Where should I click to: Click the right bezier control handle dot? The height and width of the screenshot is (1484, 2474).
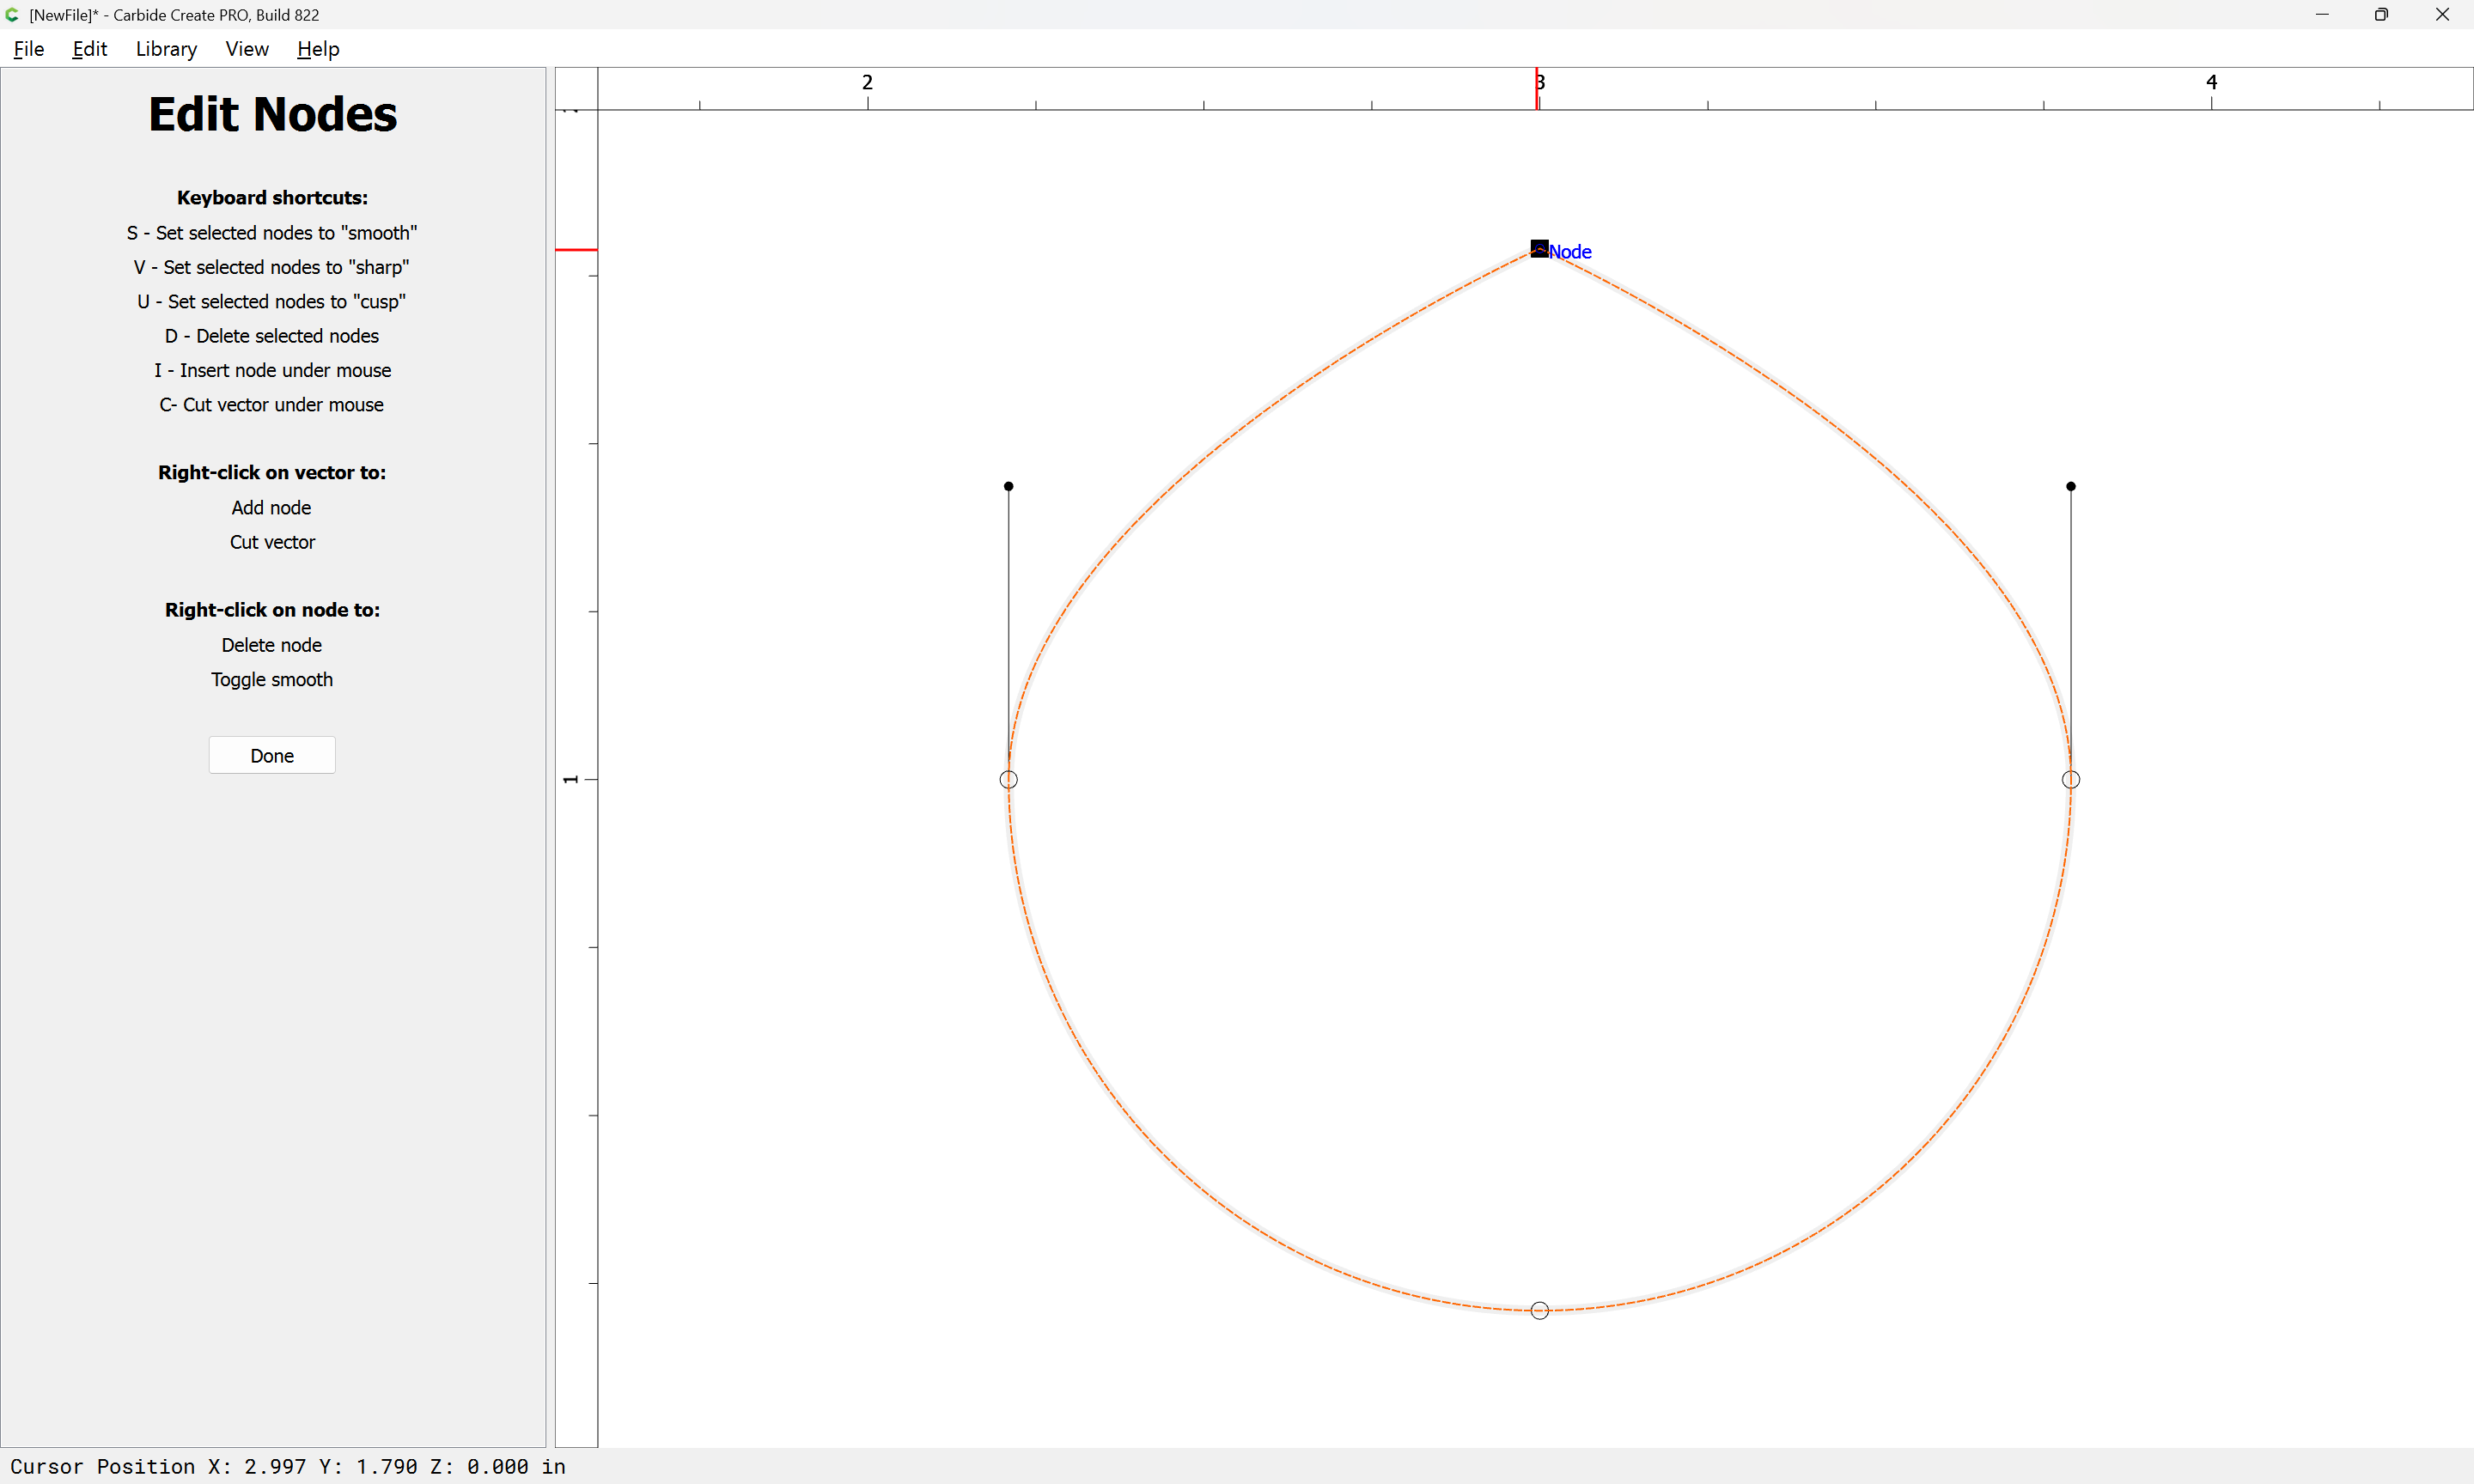(x=2070, y=486)
